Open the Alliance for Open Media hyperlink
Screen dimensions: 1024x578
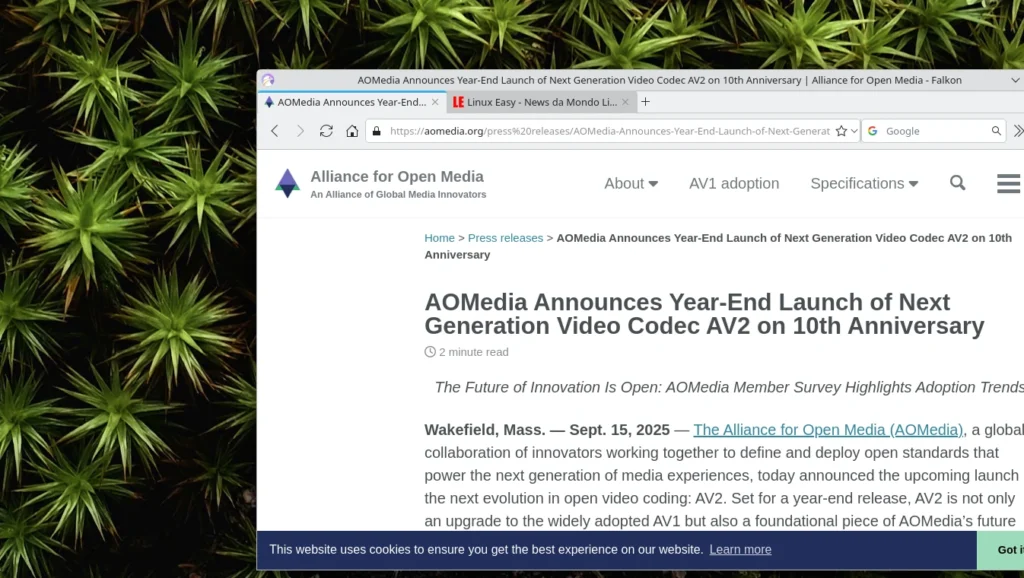click(x=828, y=429)
